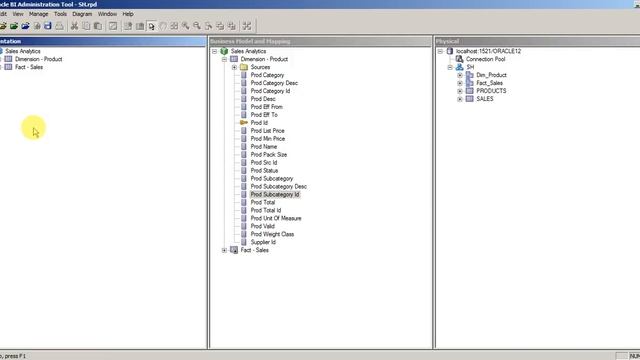Select the Prod Unit Of Measure column

click(276, 218)
